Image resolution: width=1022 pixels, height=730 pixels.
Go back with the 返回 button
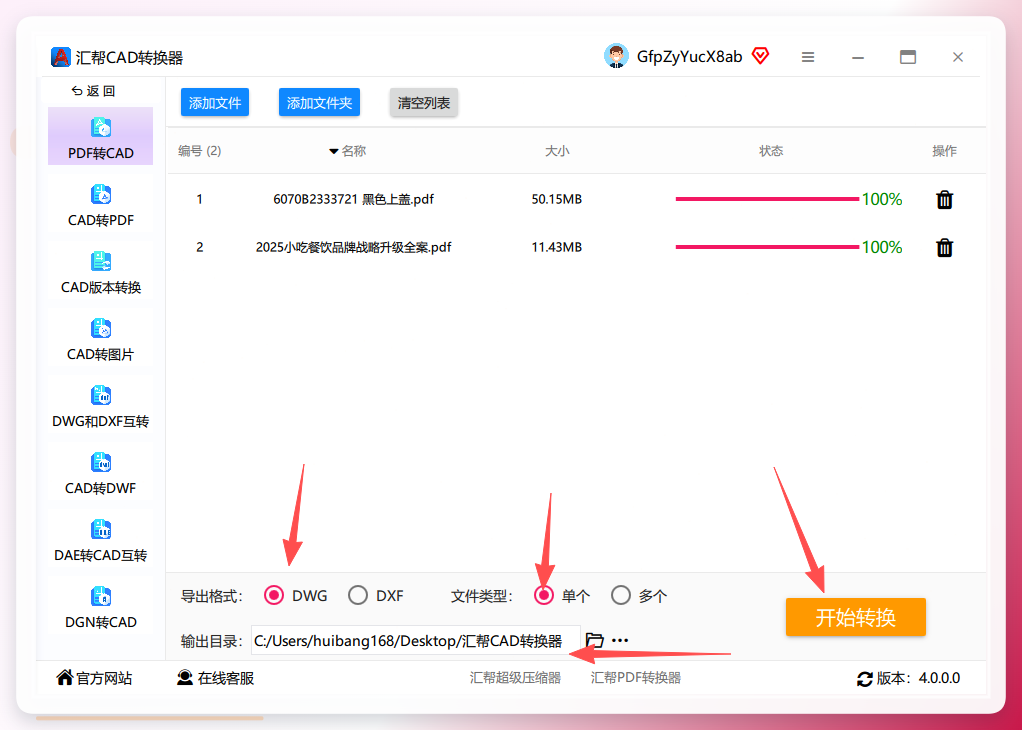click(93, 91)
